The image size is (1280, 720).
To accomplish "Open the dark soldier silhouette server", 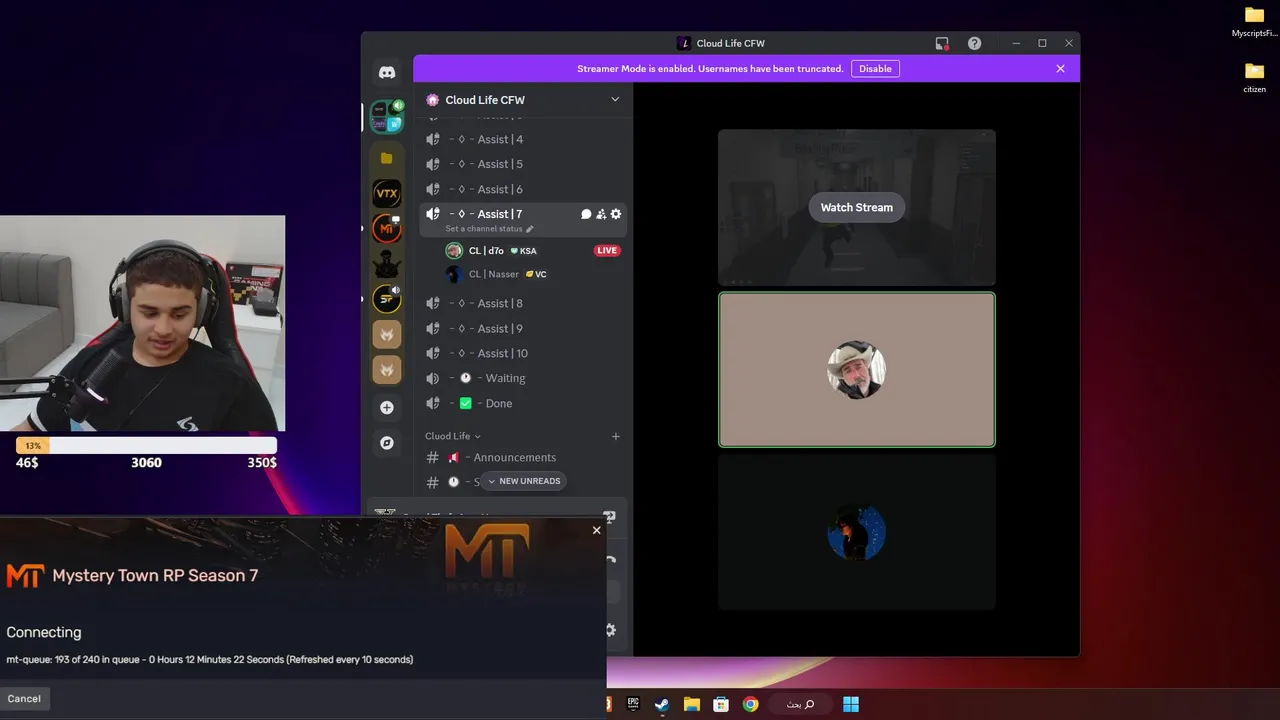I will click(x=387, y=264).
